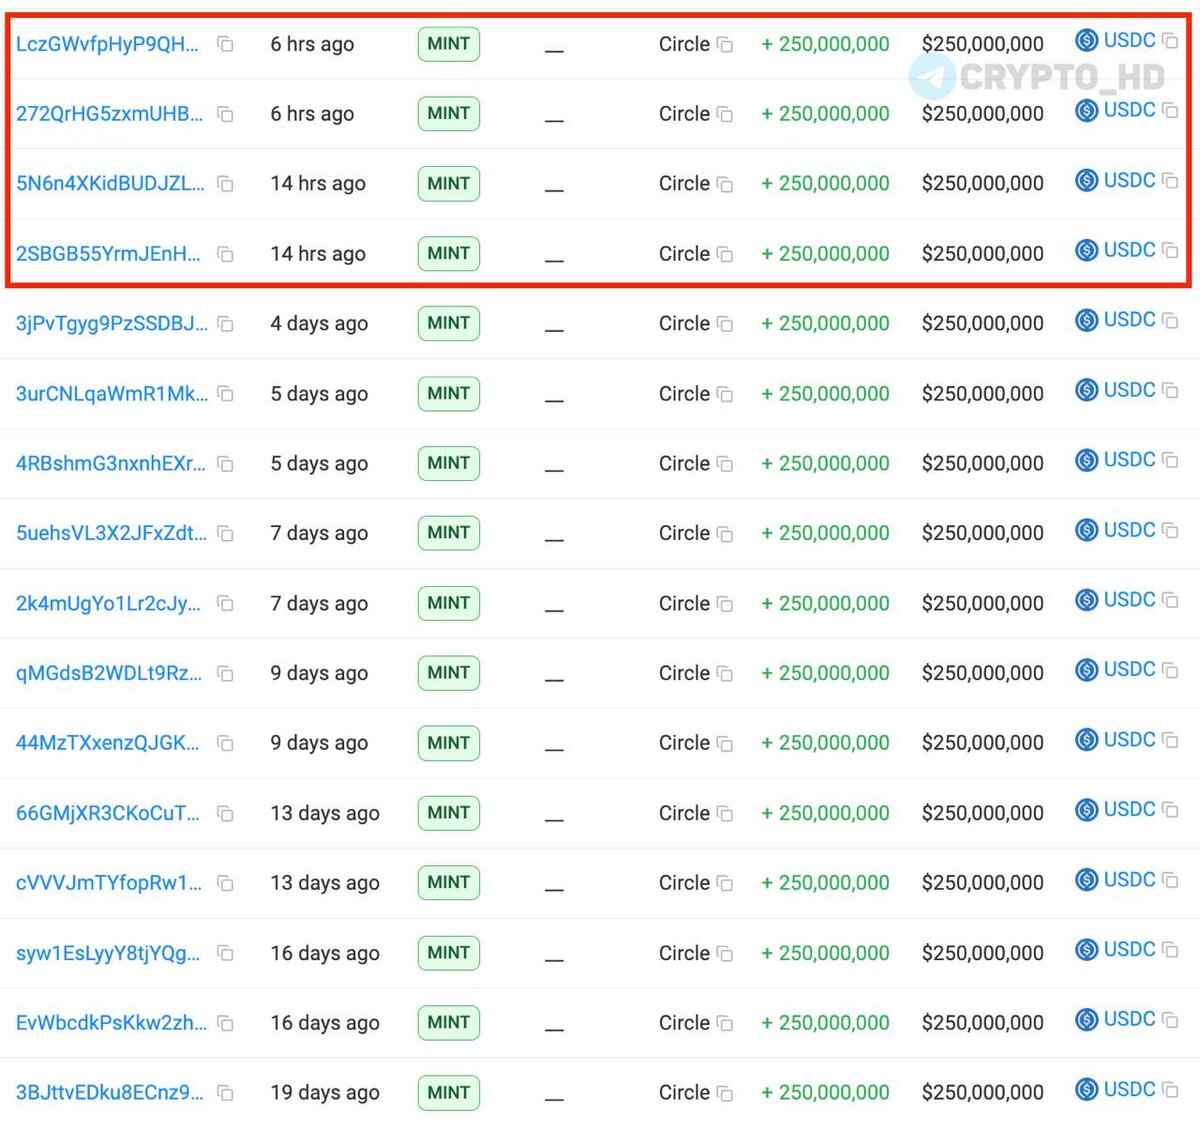Copy transaction signature 5uehsVL3X2JFxZdt
Screen dimensions: 1200x1127
[225, 534]
